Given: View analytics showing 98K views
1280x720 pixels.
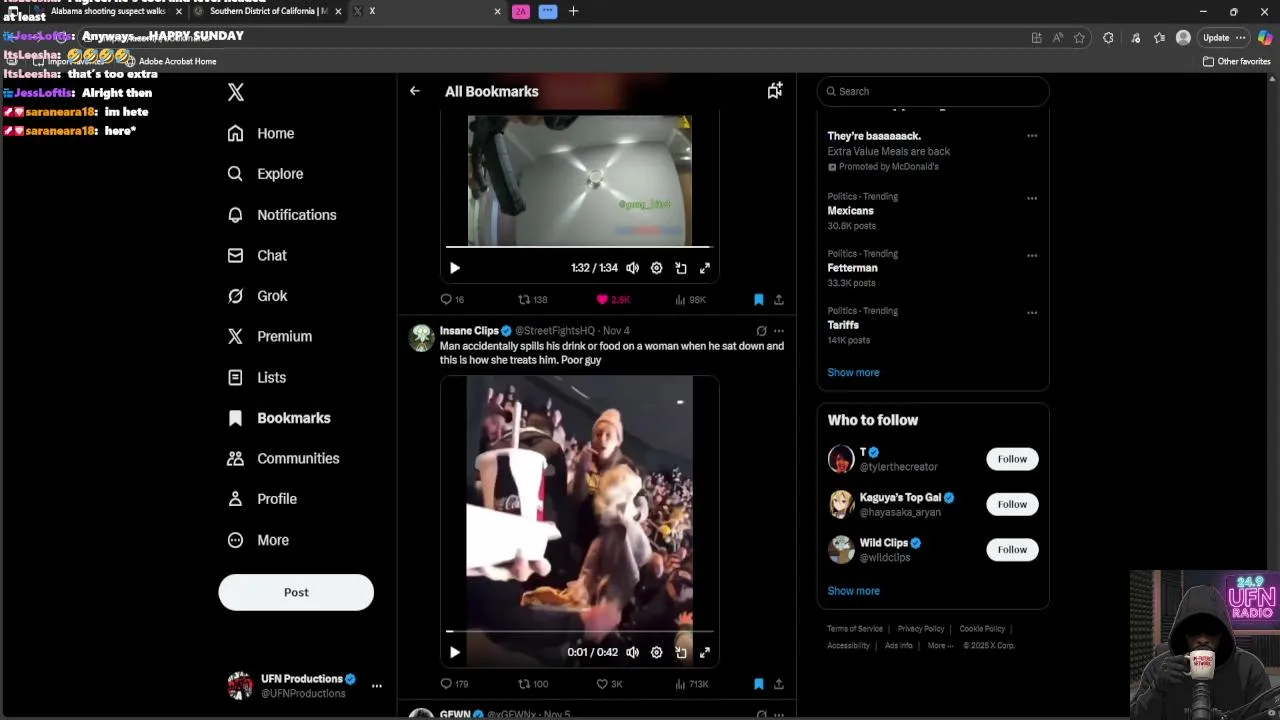Looking at the screenshot, I should point(691,299).
